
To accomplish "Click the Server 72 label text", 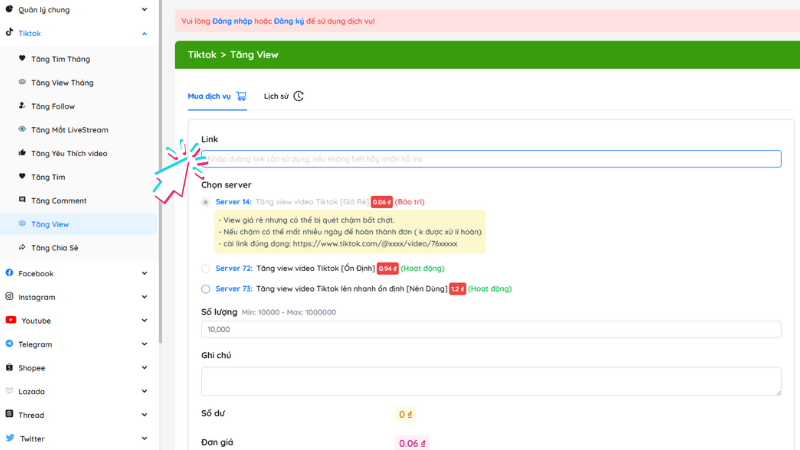I will (x=234, y=268).
